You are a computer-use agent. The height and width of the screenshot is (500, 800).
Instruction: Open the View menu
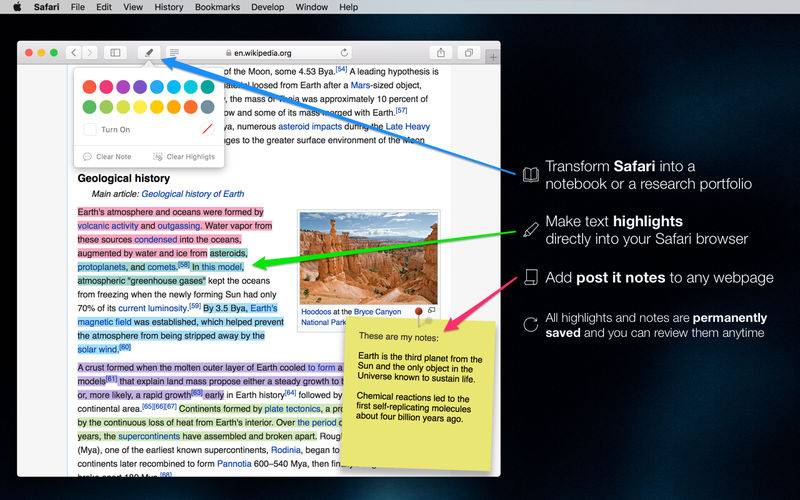point(133,7)
